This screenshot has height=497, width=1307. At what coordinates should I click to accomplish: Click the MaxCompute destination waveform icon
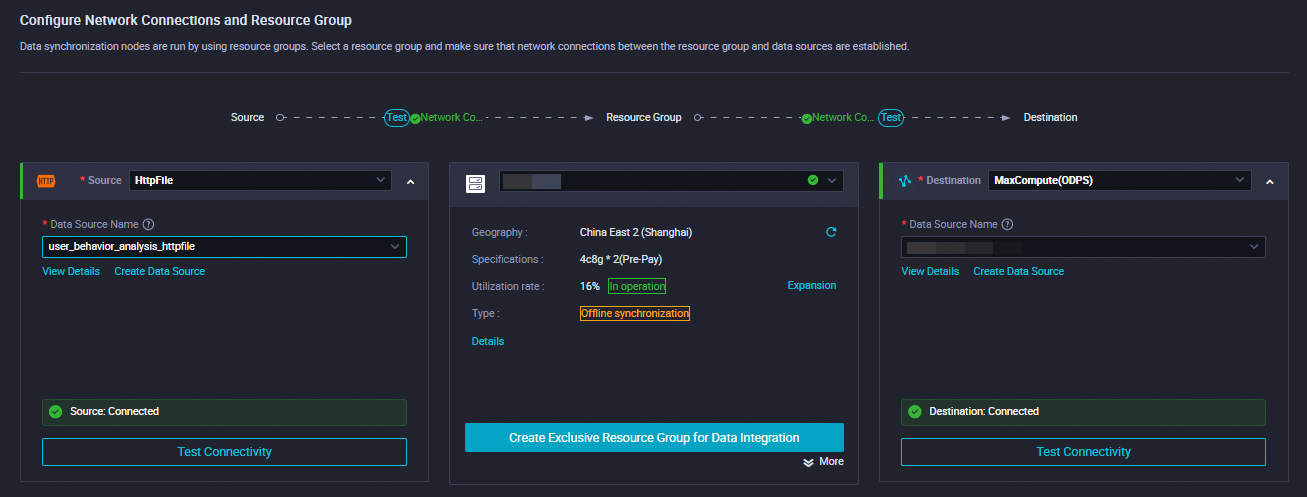click(905, 181)
